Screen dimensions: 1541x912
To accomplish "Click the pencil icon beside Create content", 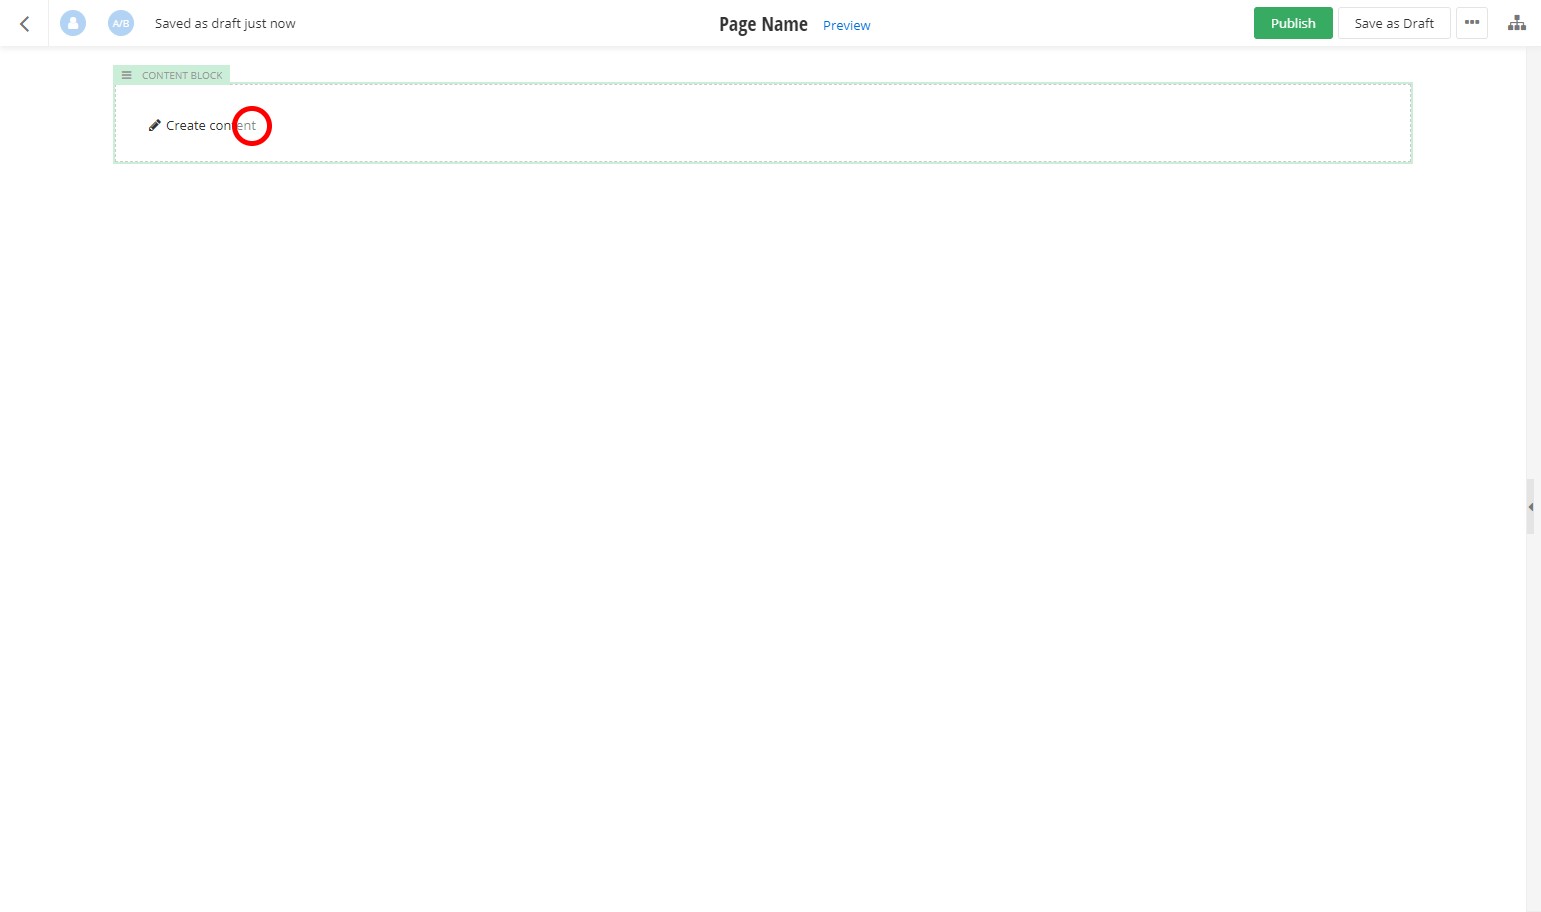I will pos(154,125).
